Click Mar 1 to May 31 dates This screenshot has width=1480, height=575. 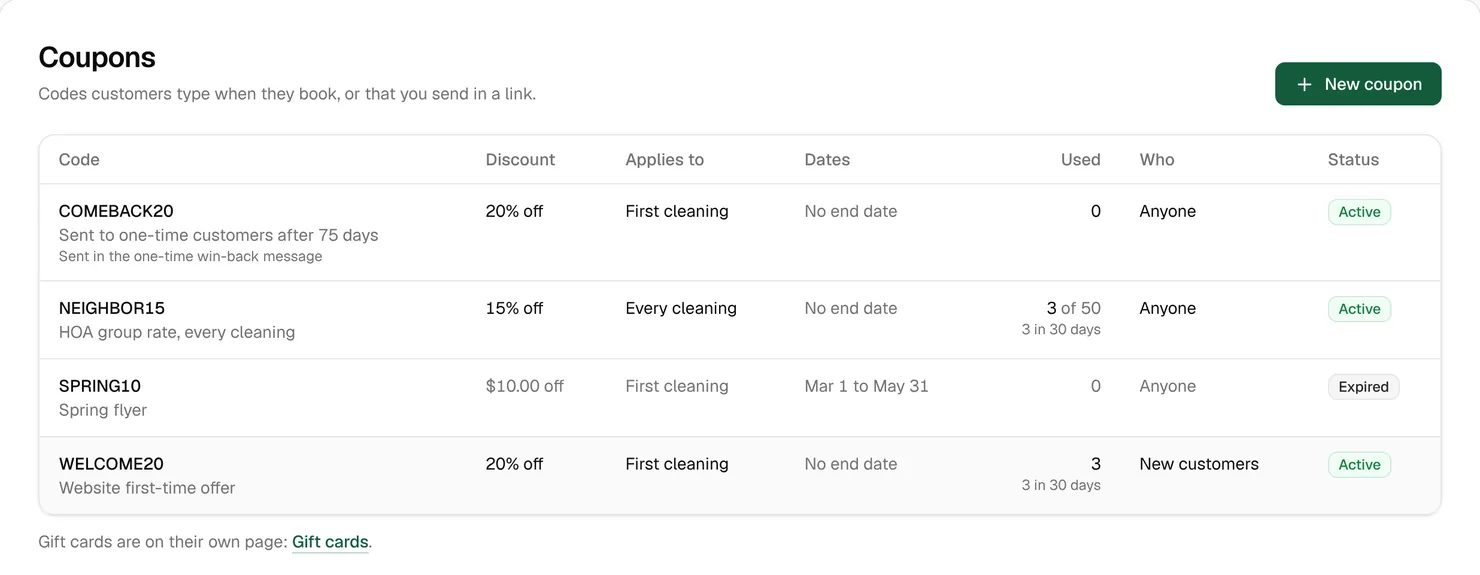pyautogui.click(x=867, y=386)
